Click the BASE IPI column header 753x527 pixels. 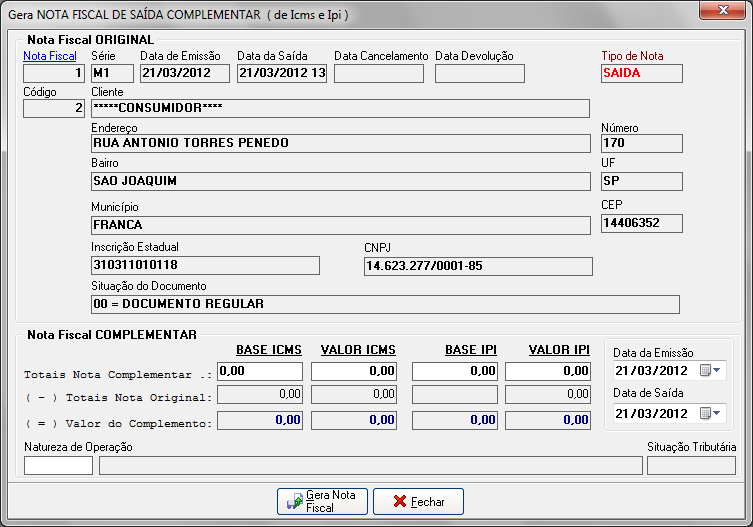471,350
